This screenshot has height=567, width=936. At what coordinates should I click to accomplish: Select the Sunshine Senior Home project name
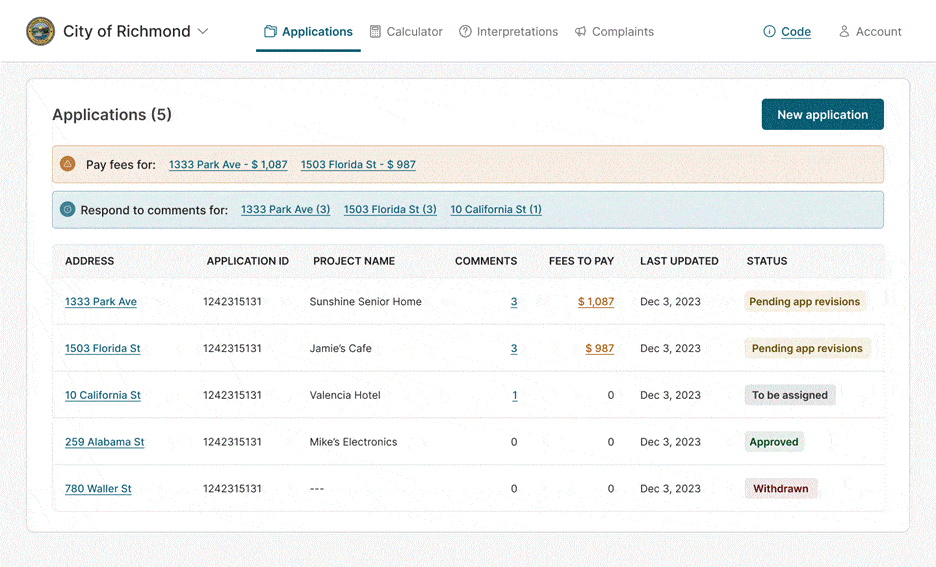pyautogui.click(x=365, y=302)
